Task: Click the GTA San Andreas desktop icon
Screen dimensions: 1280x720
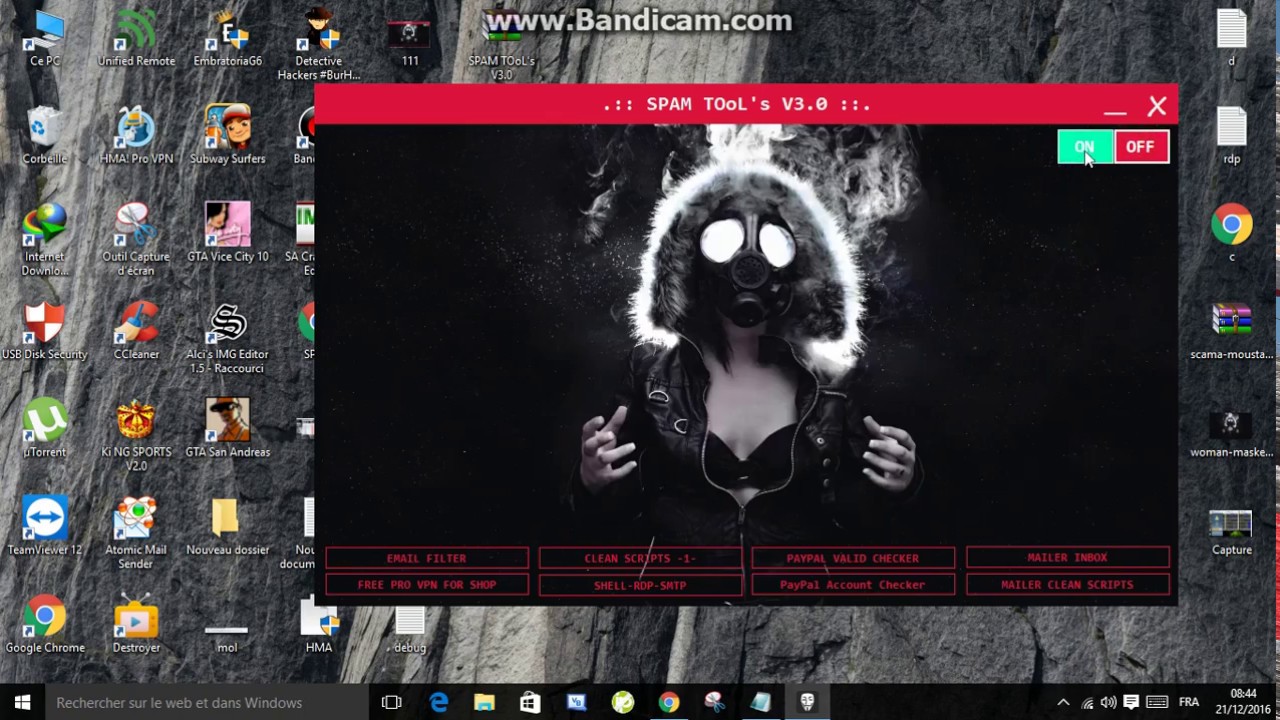Action: click(228, 428)
